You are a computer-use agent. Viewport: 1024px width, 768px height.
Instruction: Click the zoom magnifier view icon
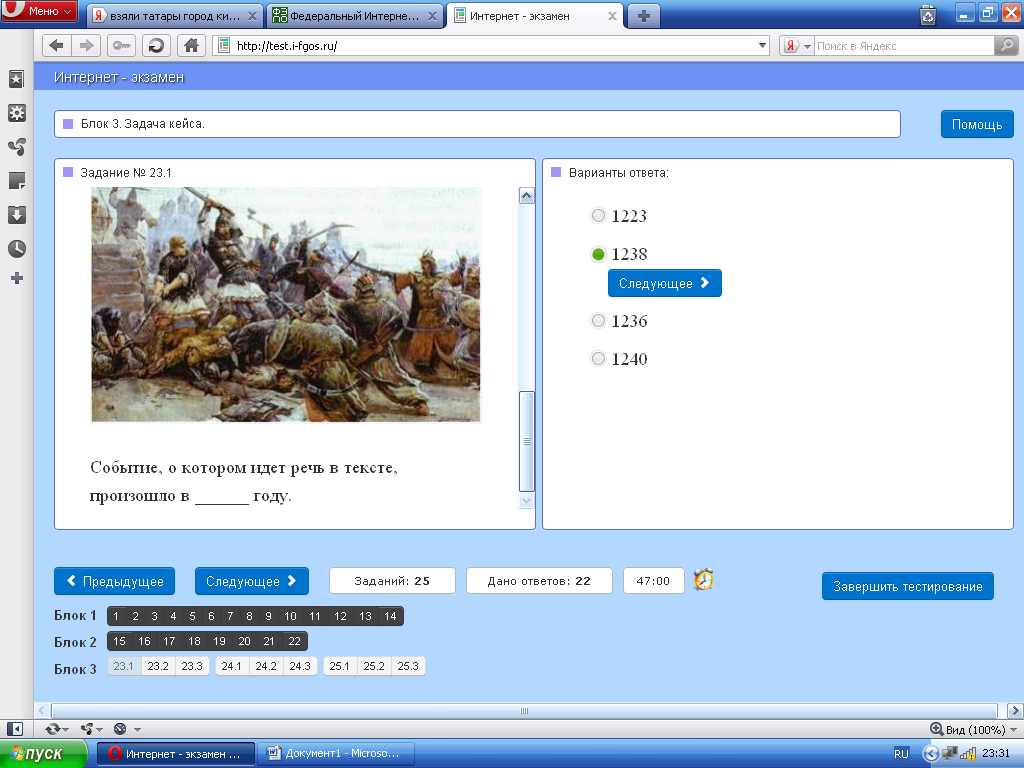click(936, 729)
